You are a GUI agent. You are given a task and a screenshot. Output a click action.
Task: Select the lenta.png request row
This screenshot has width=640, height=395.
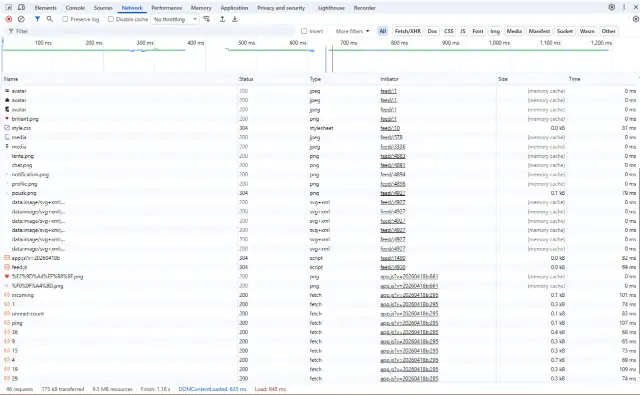320,156
